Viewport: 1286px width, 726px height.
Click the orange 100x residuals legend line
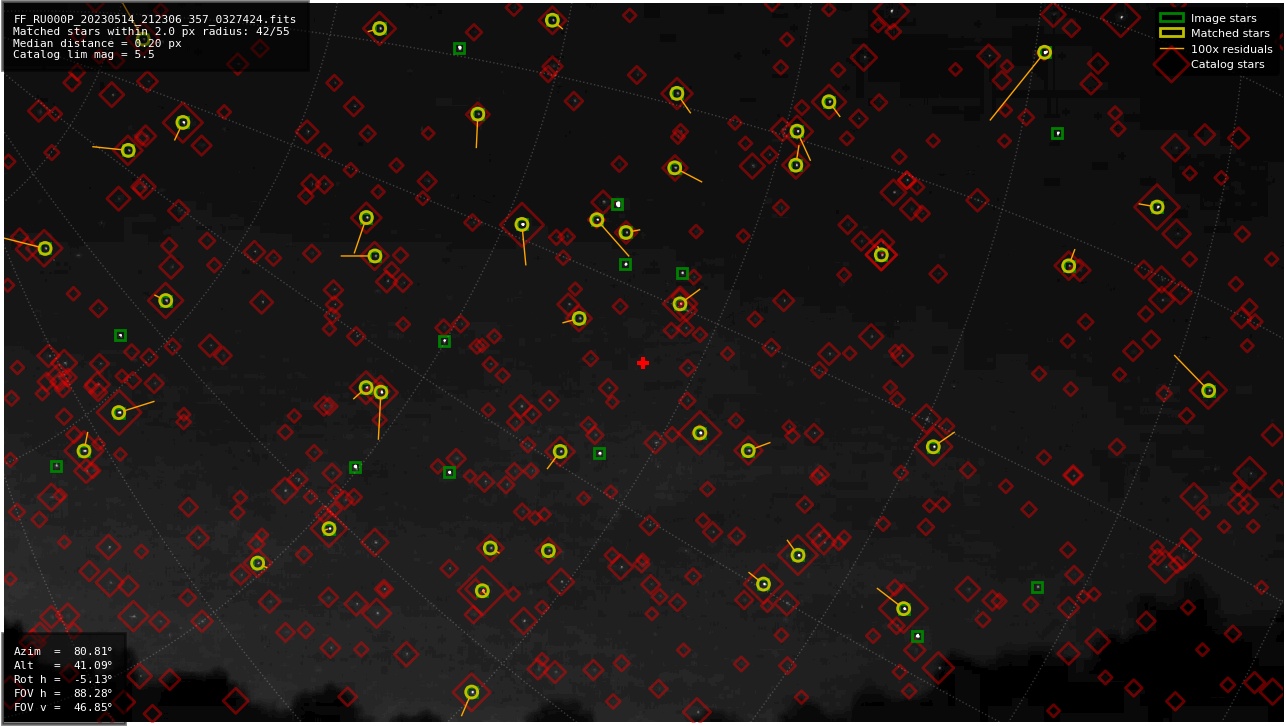click(1171, 49)
